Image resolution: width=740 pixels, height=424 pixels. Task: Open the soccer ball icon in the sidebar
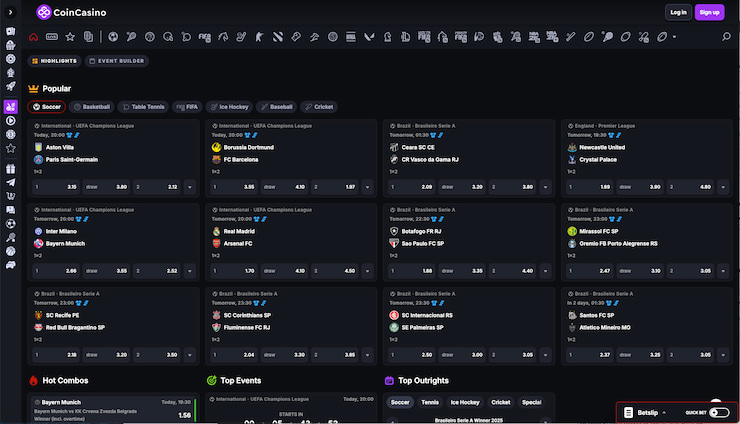point(10,223)
